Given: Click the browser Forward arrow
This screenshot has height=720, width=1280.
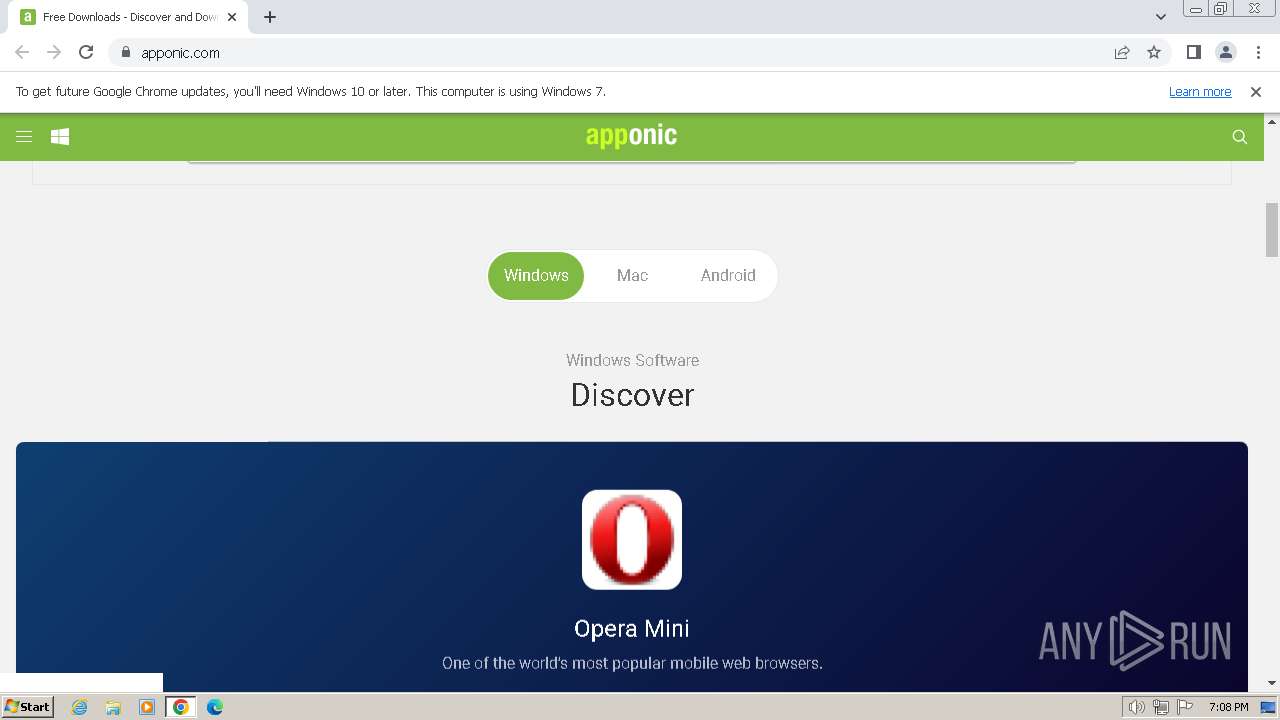Looking at the screenshot, I should click(54, 53).
